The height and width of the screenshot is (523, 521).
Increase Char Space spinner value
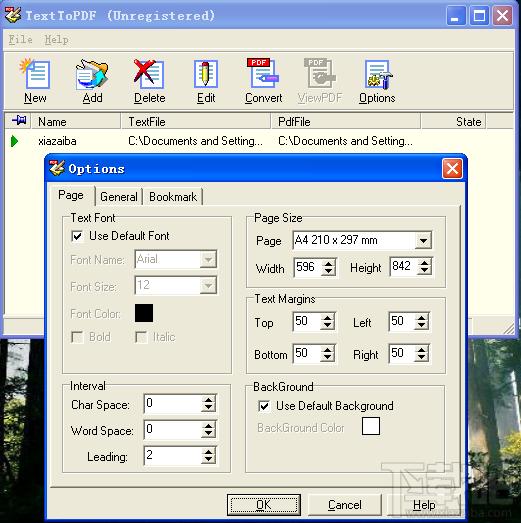[209, 400]
